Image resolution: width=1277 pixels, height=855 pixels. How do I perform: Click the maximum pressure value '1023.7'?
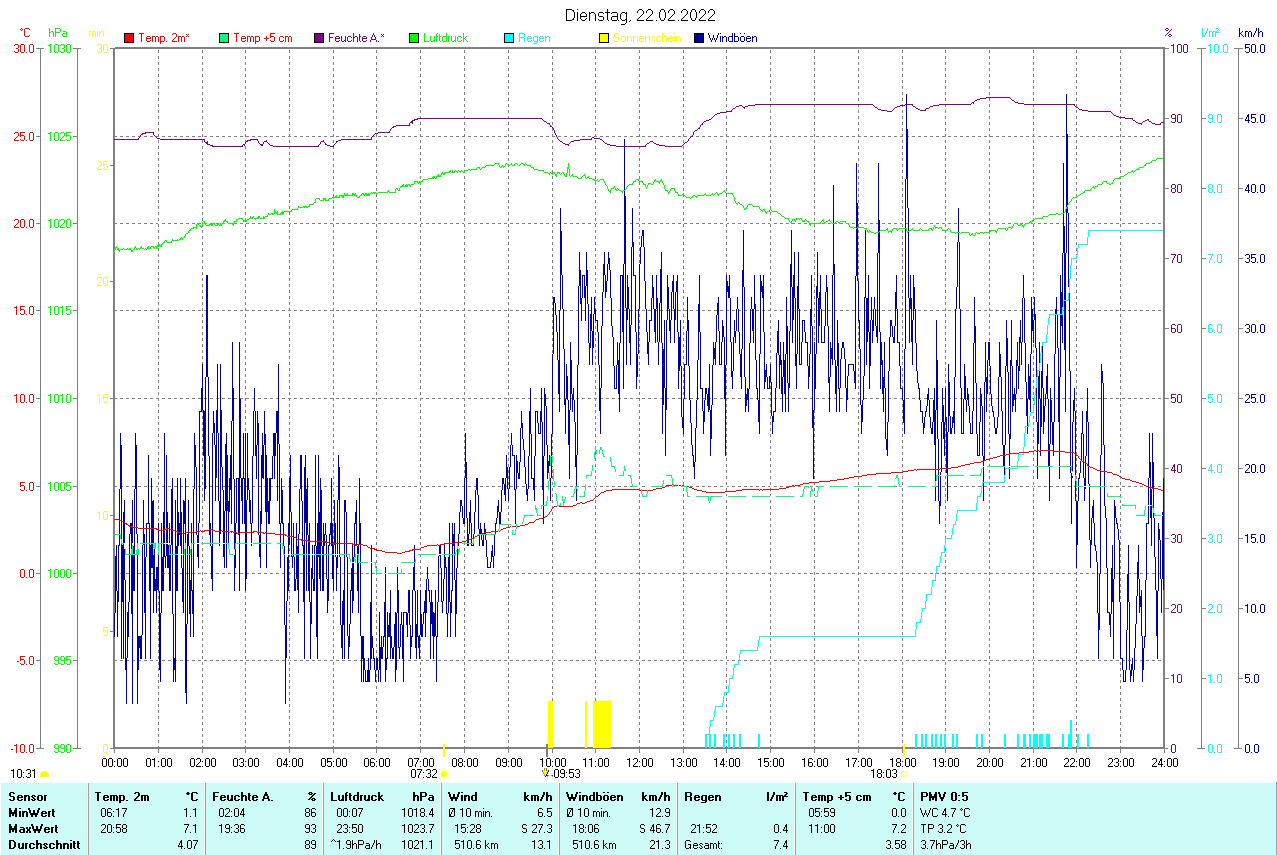coord(418,829)
